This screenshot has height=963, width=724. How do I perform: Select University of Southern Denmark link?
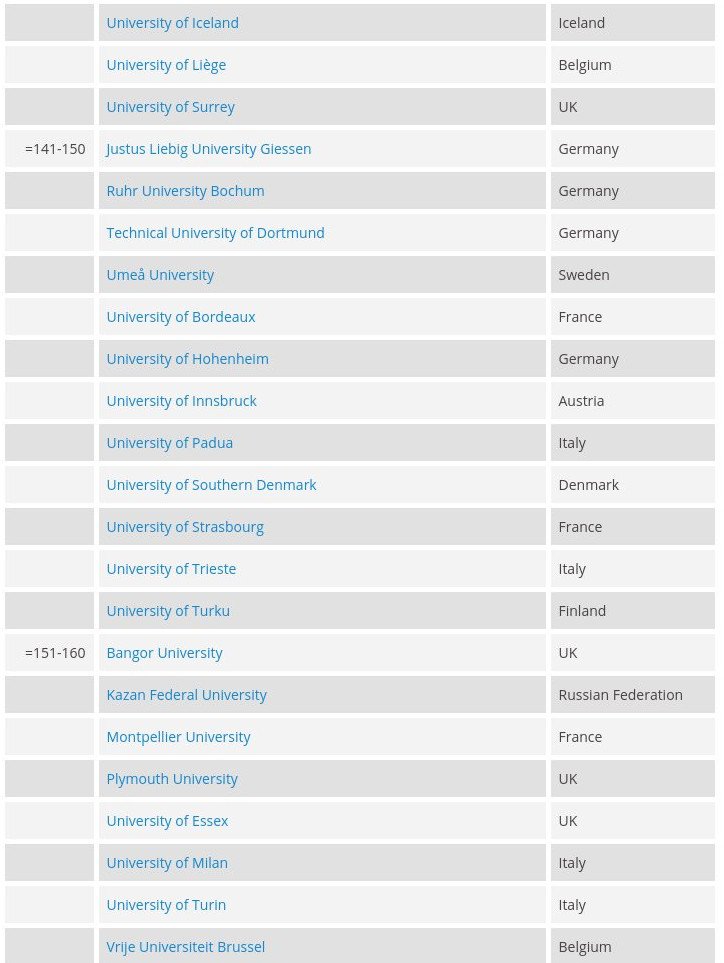pos(211,485)
